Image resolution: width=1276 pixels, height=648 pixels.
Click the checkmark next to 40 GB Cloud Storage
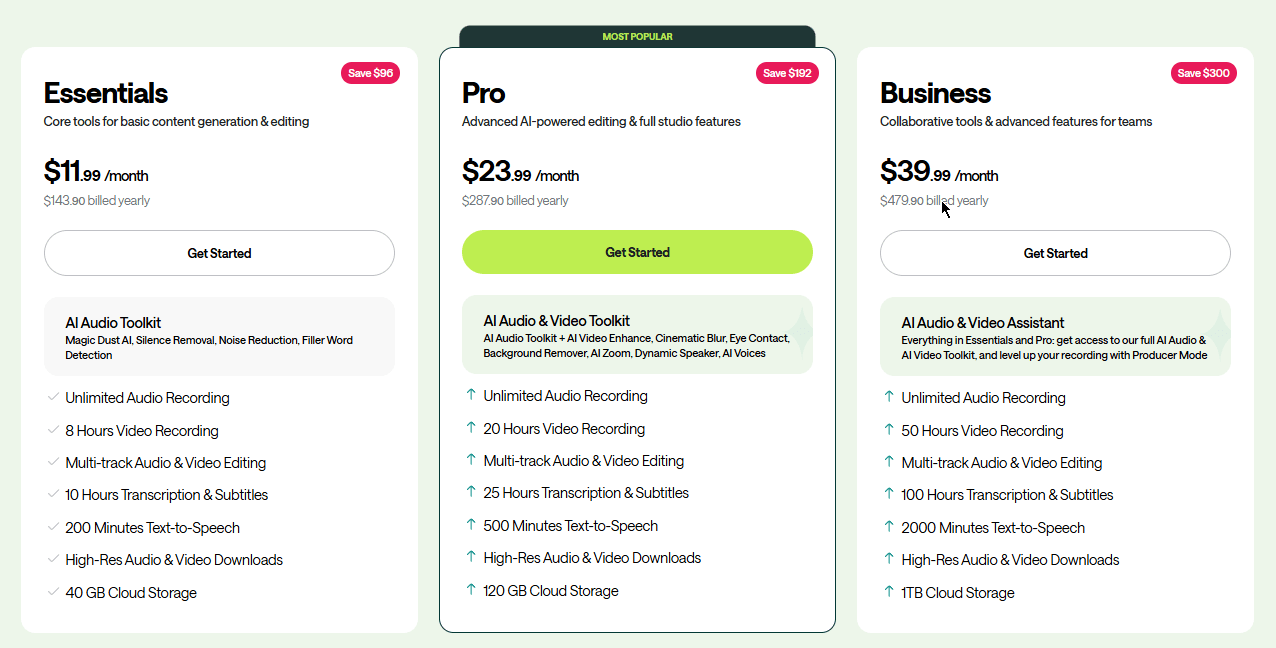tap(53, 592)
